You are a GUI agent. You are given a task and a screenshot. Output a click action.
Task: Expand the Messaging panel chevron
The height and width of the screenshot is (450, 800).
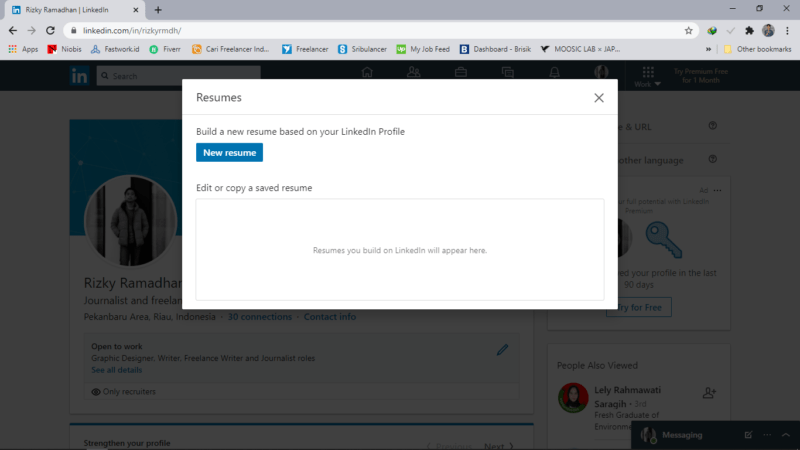(786, 435)
